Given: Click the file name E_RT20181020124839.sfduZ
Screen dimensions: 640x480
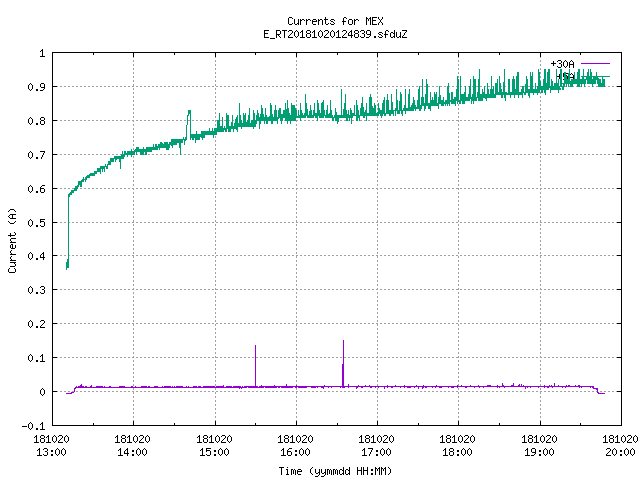Looking at the screenshot, I should tap(335, 34).
